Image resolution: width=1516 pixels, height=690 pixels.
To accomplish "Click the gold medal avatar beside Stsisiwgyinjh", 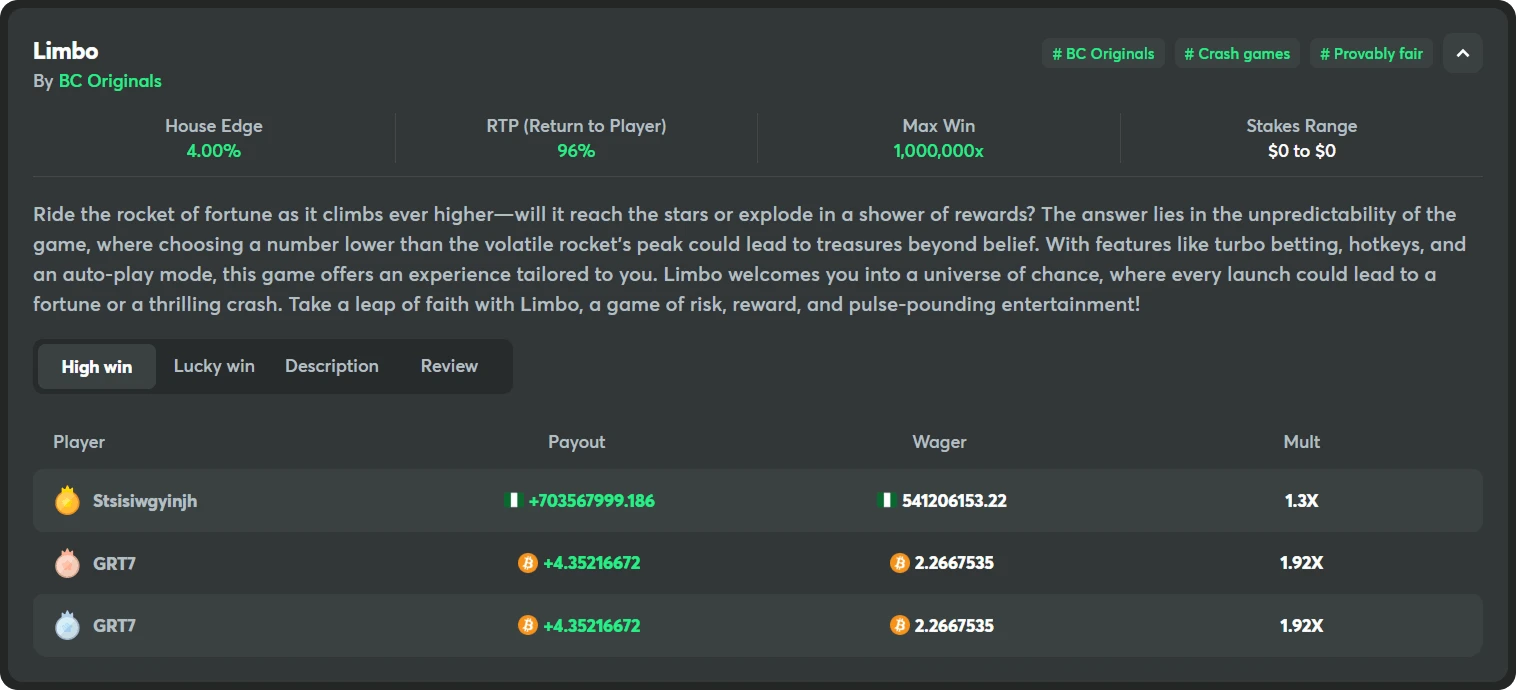I will click(66, 501).
